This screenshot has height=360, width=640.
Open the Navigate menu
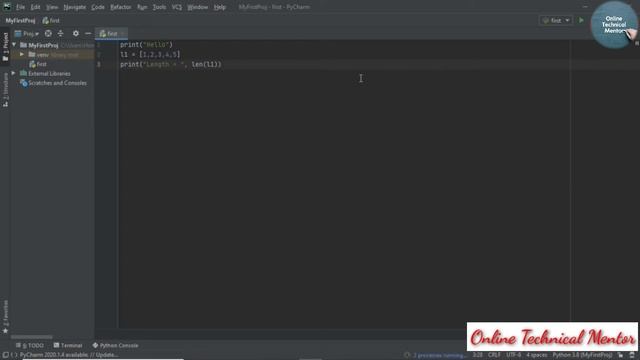[75, 7]
